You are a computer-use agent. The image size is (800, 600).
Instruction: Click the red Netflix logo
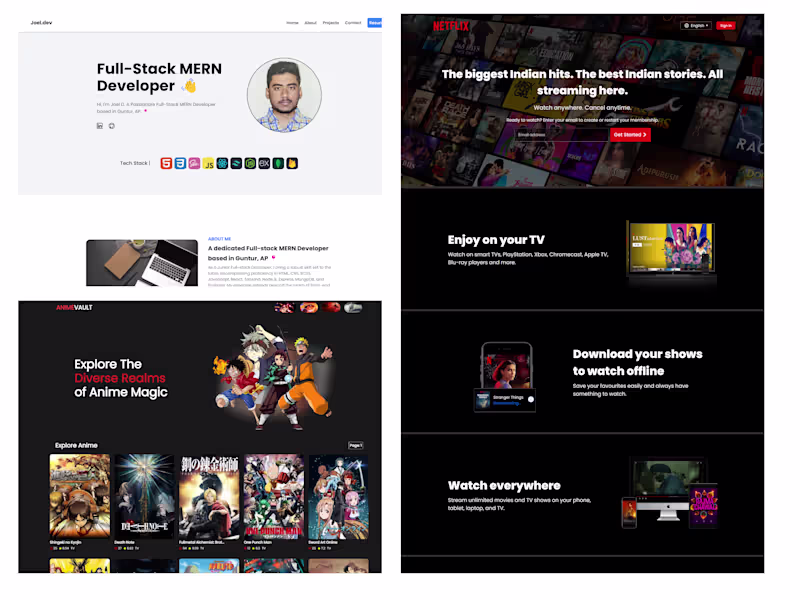[451, 26]
